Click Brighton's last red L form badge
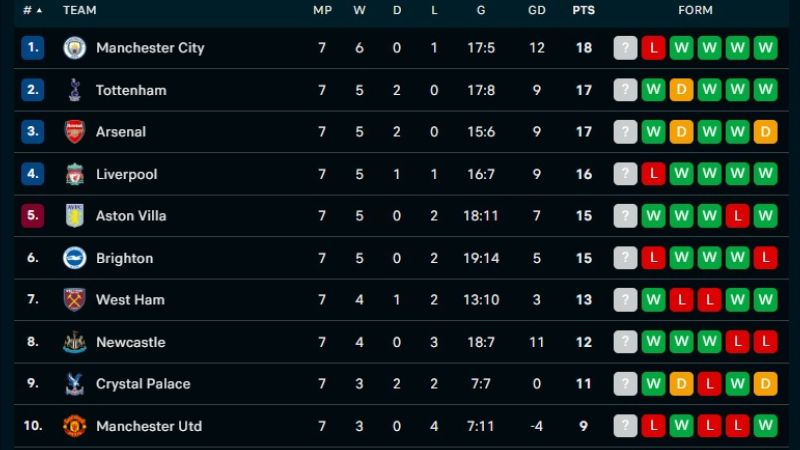The height and width of the screenshot is (450, 800). pyautogui.click(x=765, y=258)
